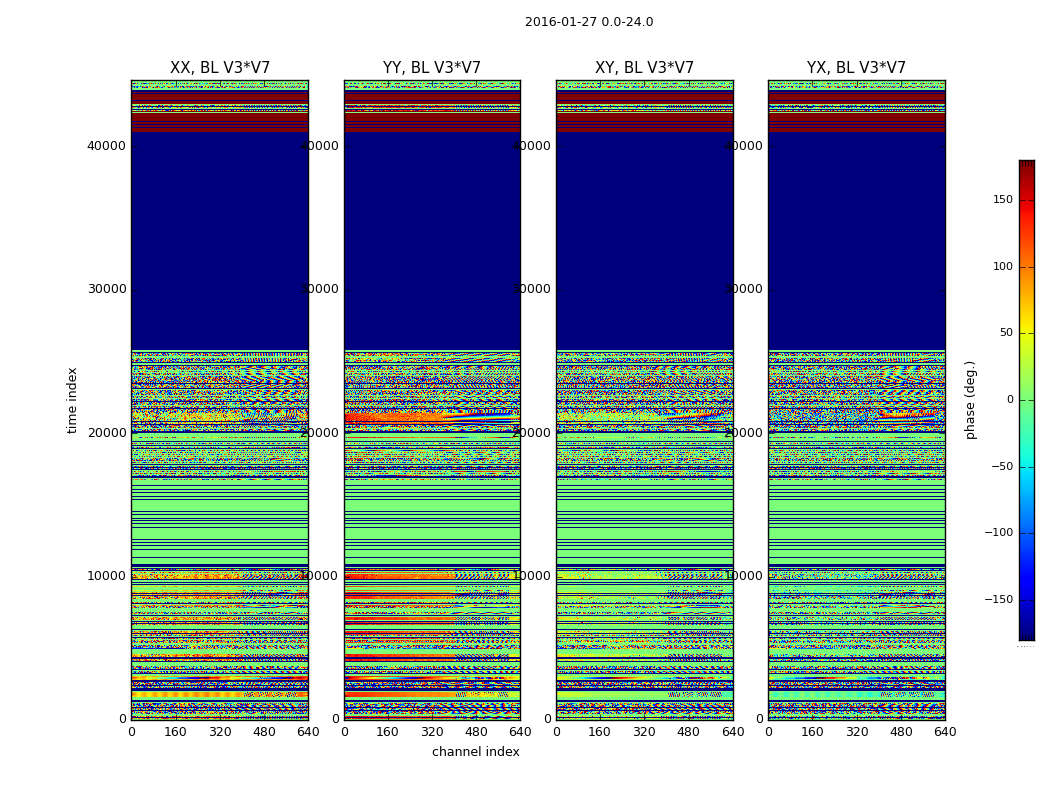Click the orange band near 21000 in YY plot
1050x800 pixels.
tap(400, 418)
